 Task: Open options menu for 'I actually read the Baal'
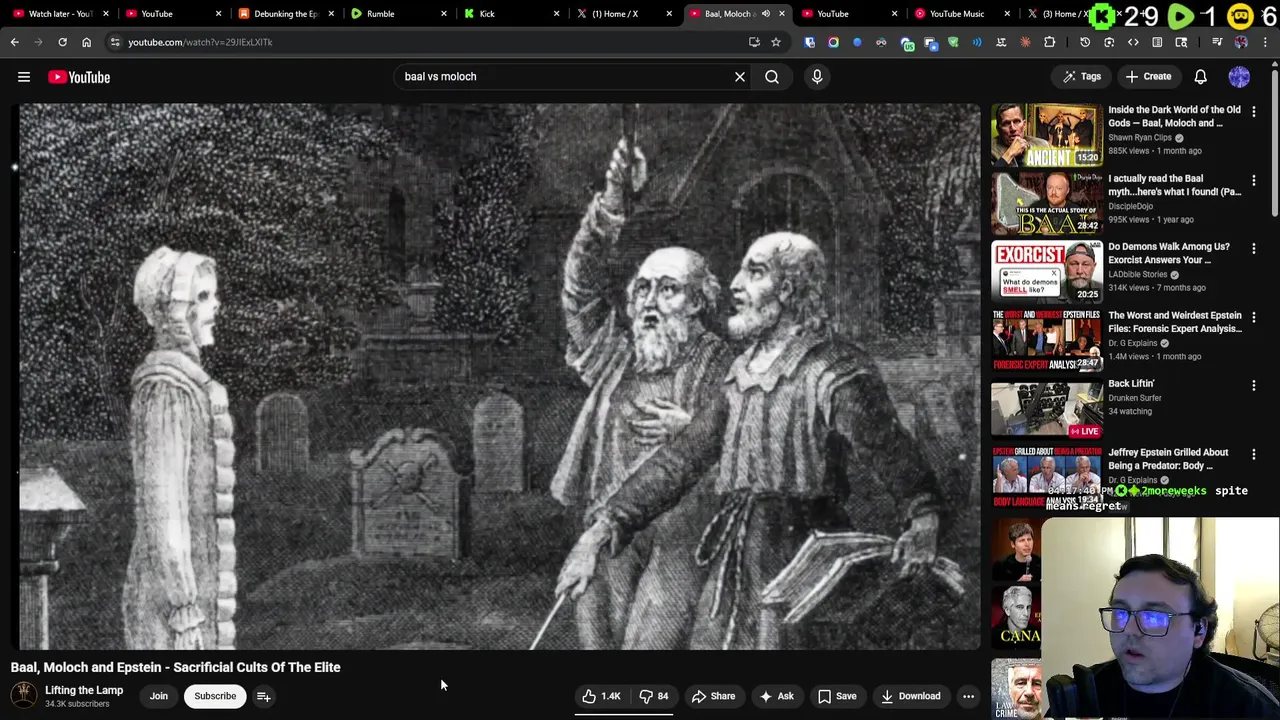click(x=1253, y=181)
